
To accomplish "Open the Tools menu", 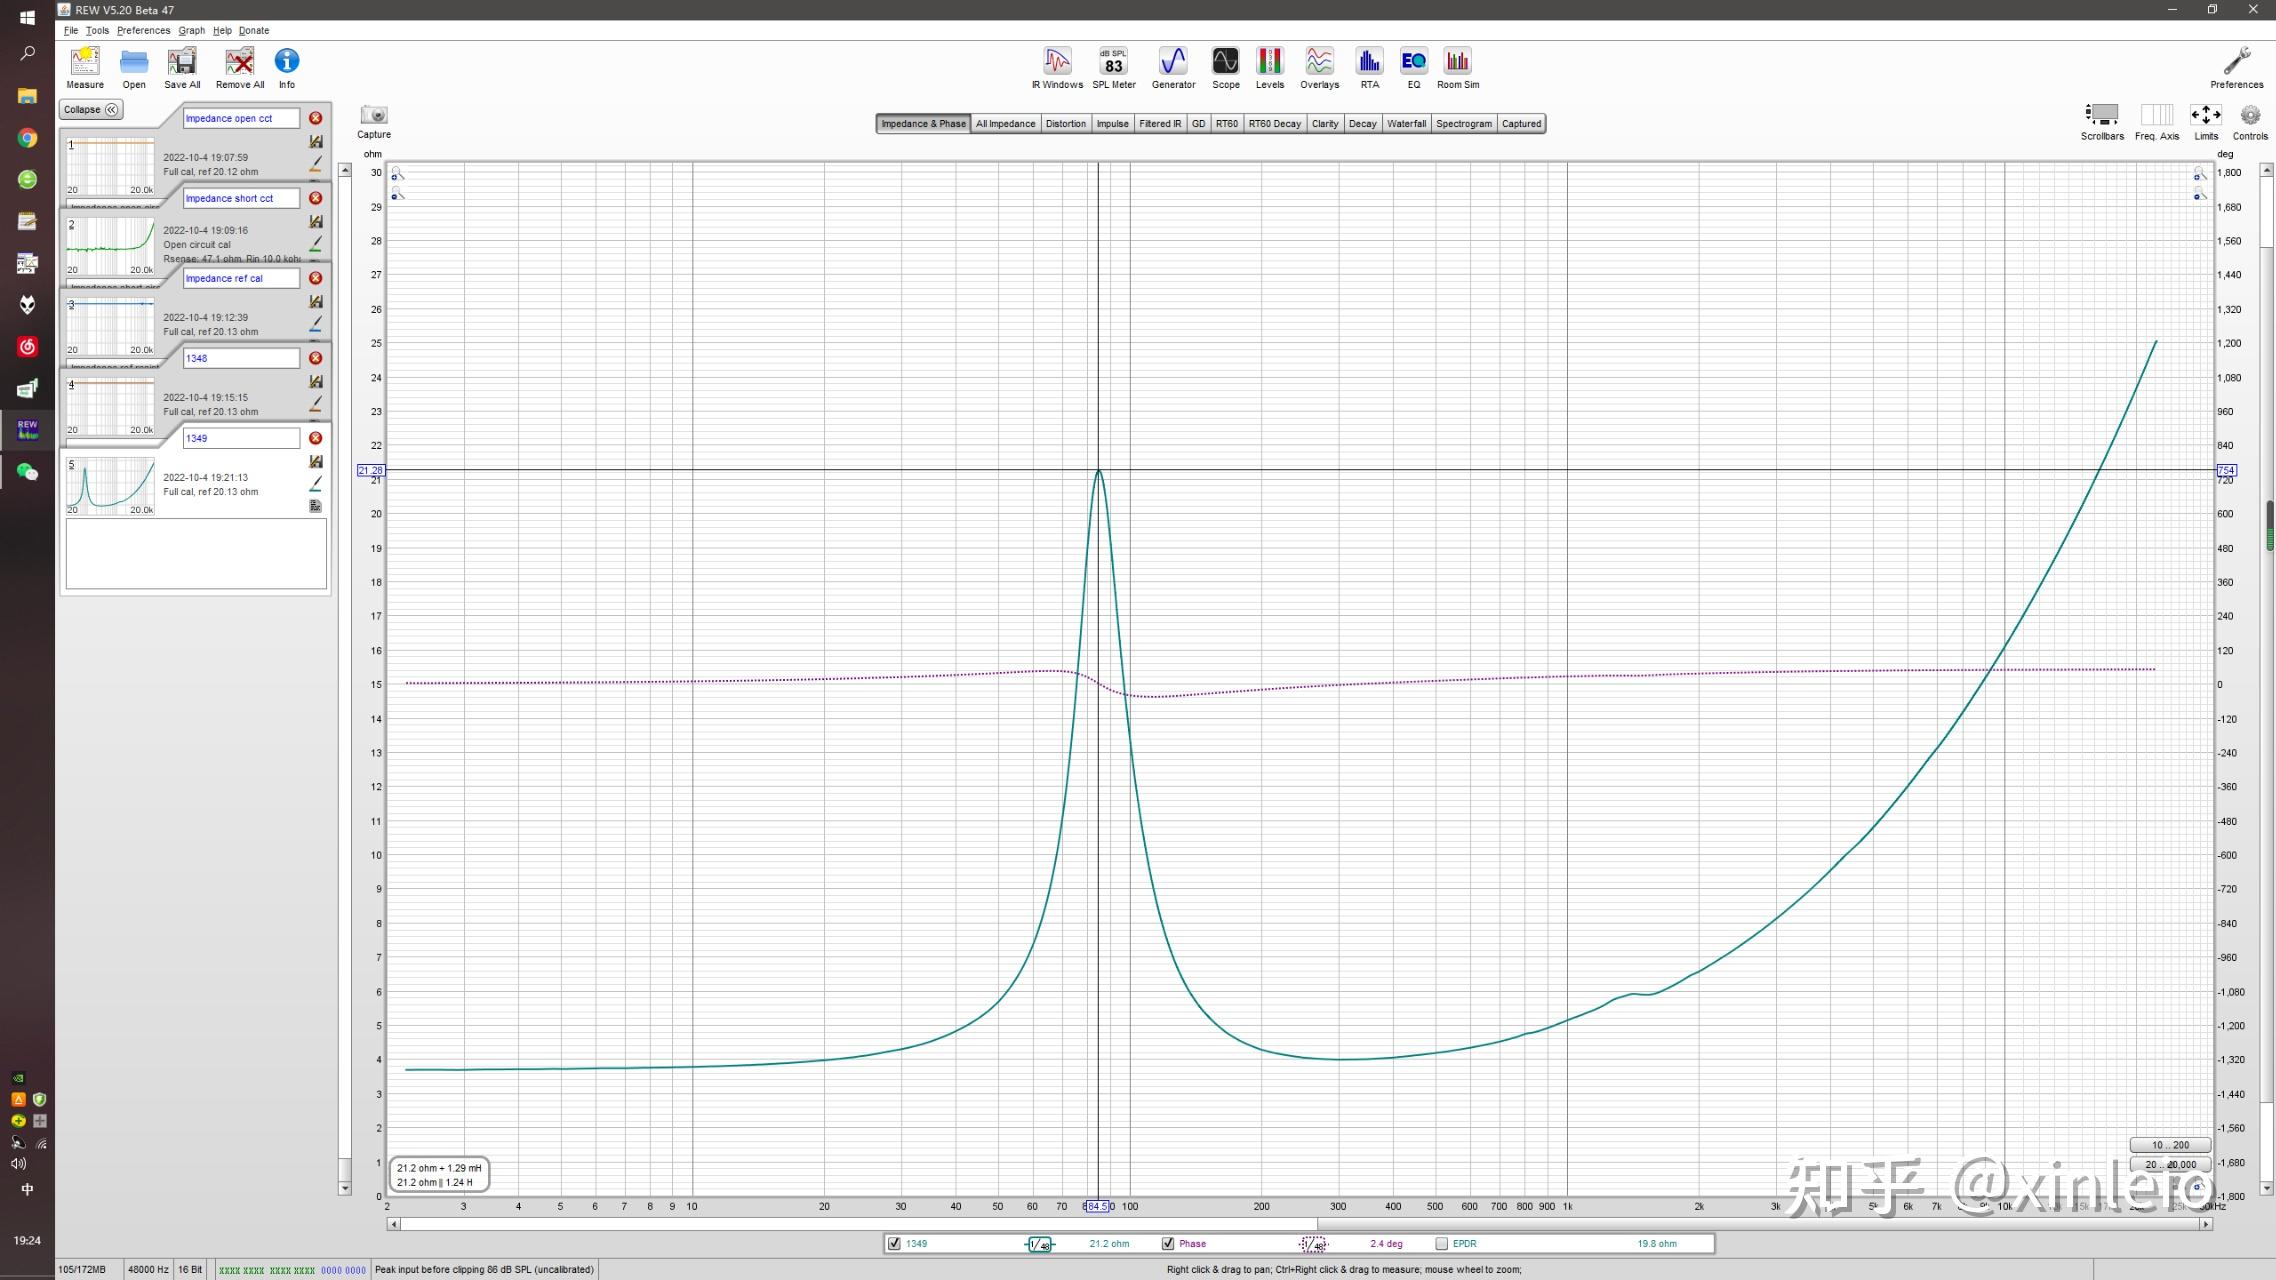I will coord(97,30).
